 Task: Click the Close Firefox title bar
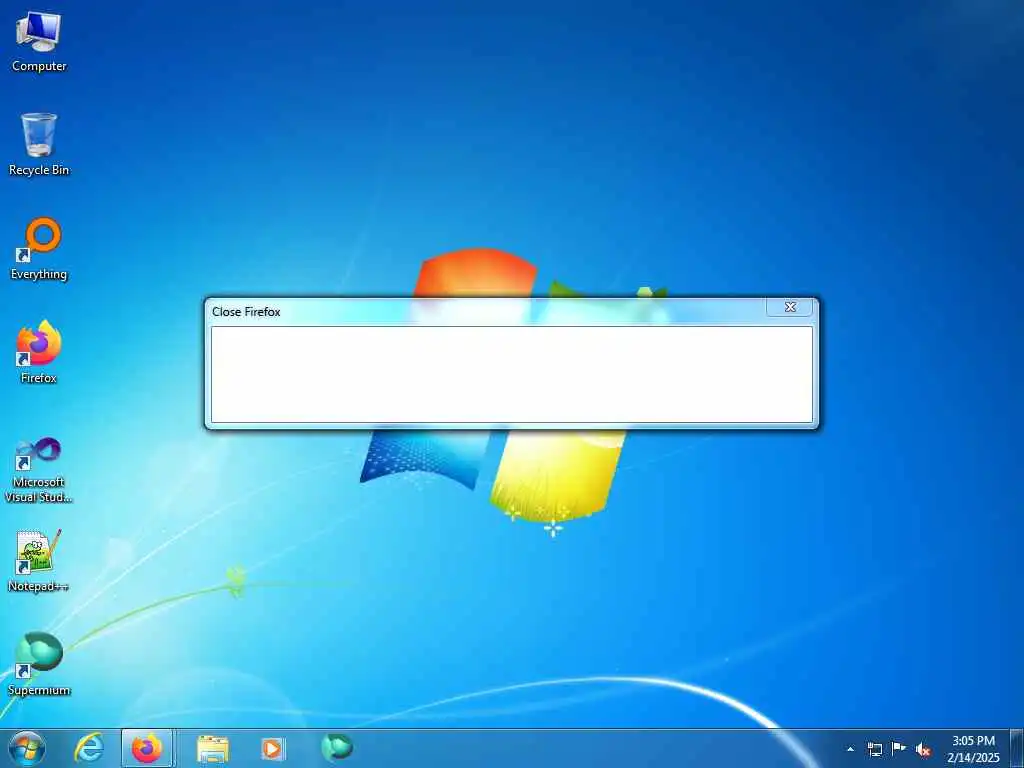pyautogui.click(x=487, y=312)
